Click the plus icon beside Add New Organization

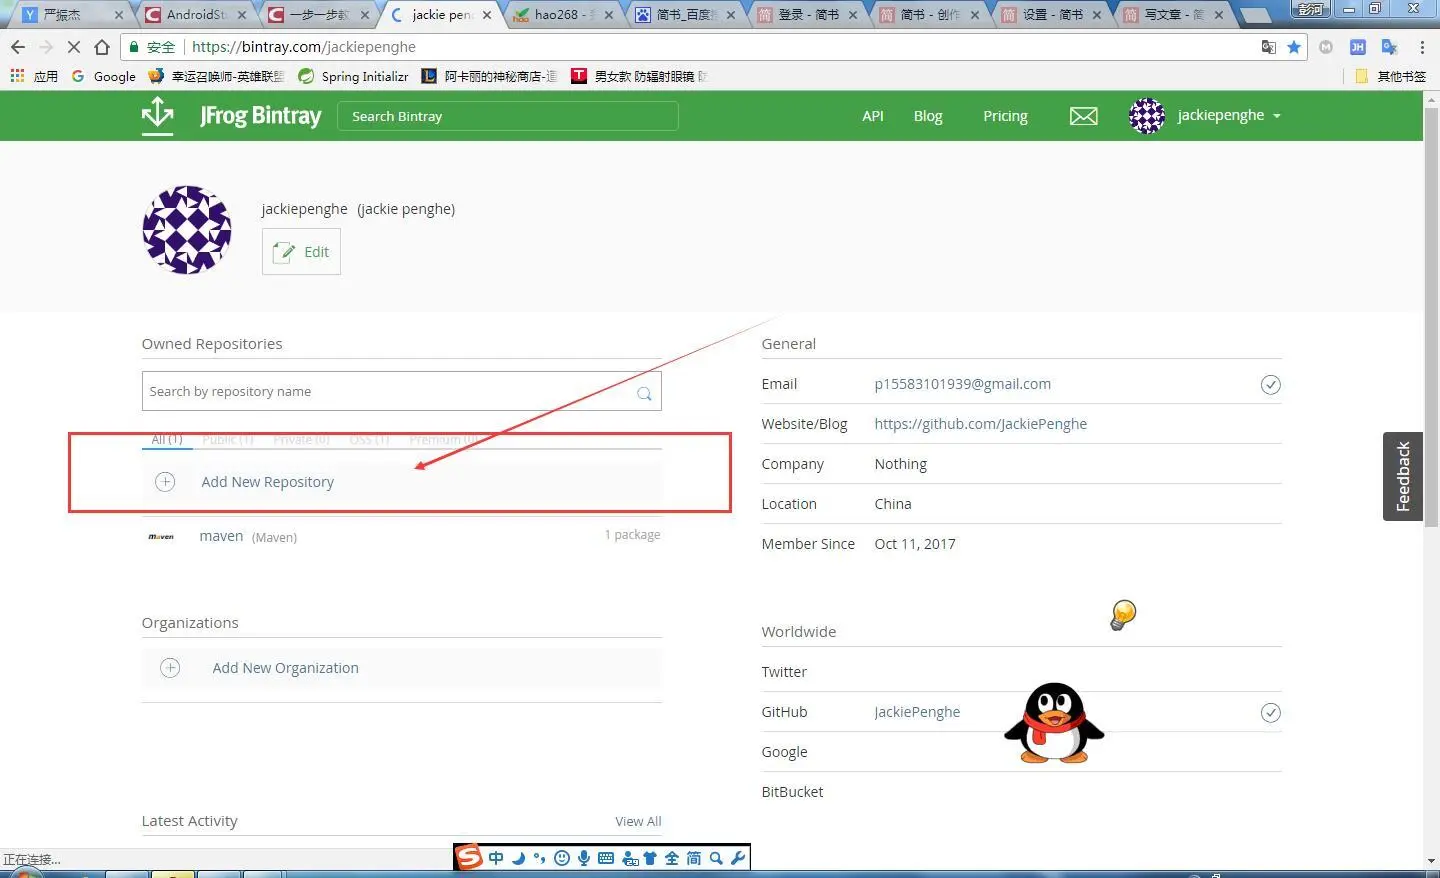point(170,668)
